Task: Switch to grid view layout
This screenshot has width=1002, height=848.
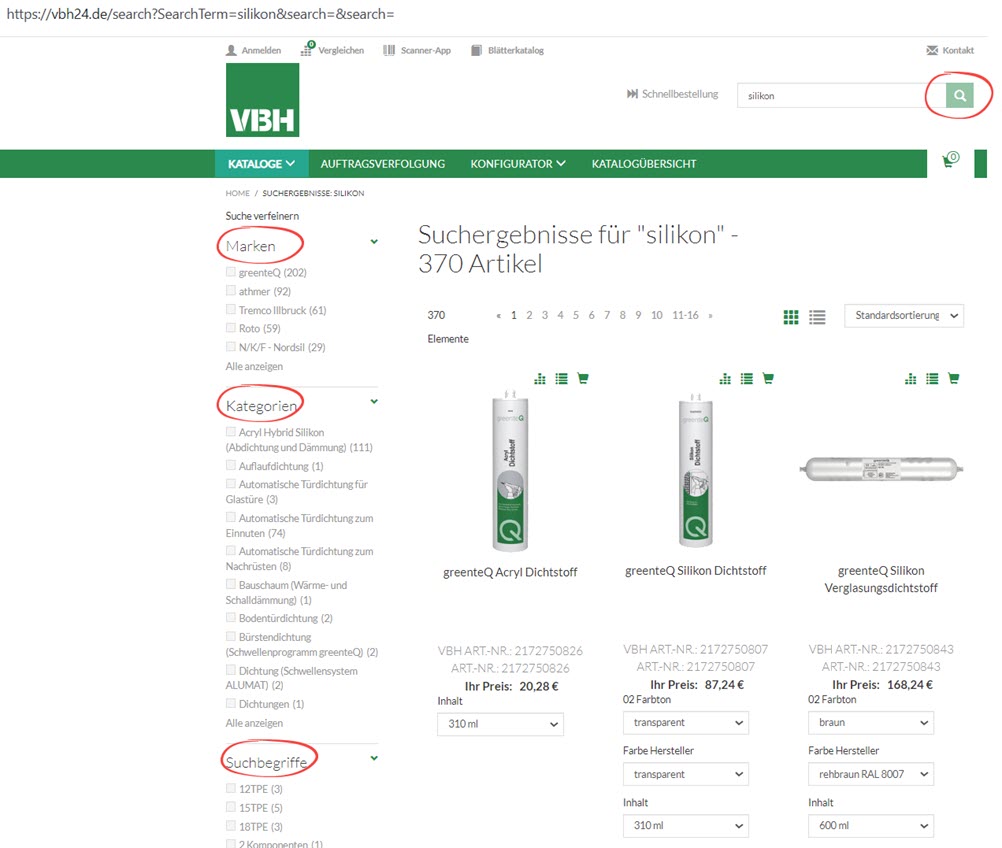Action: tap(790, 316)
